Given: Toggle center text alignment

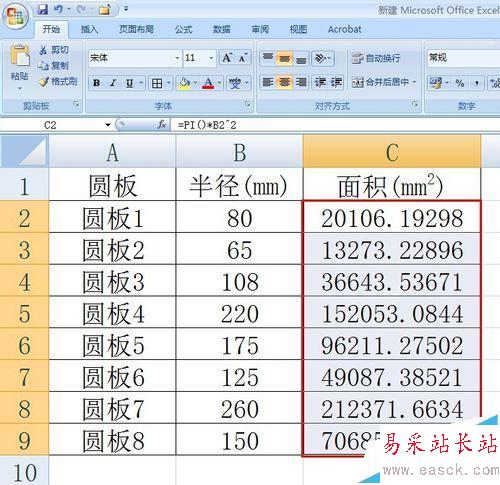Looking at the screenshot, I should point(284,82).
